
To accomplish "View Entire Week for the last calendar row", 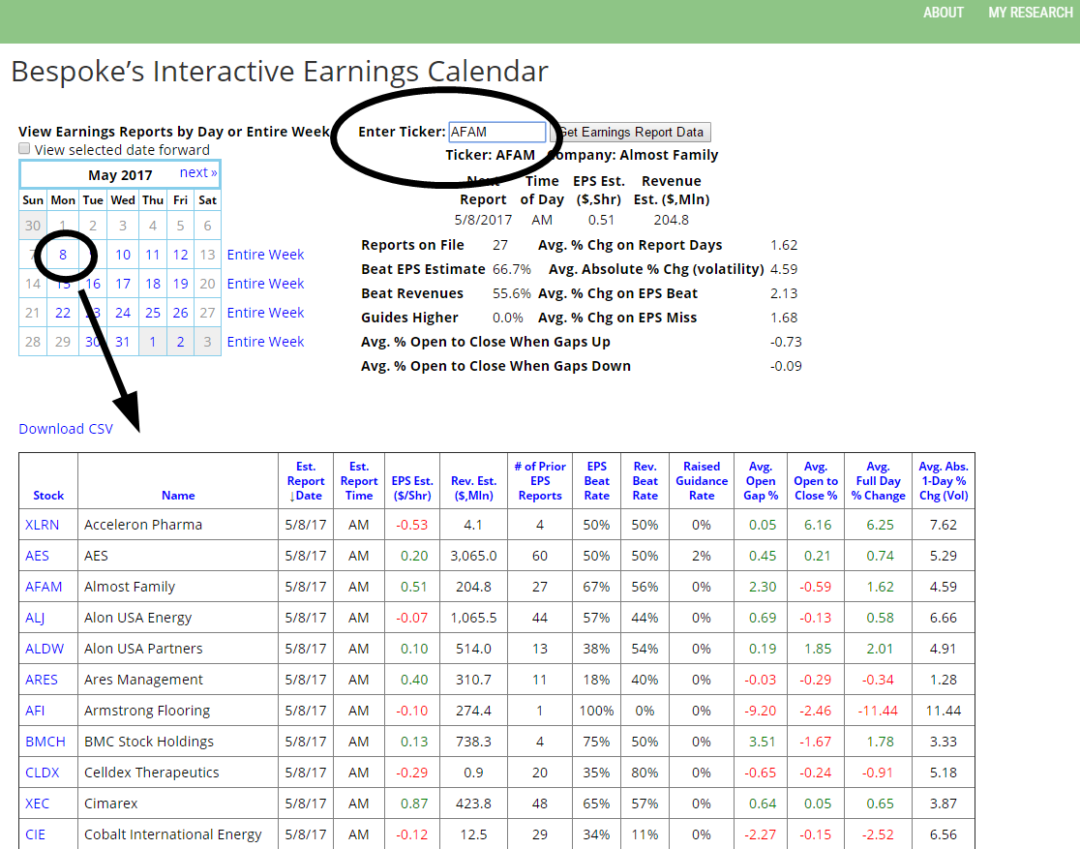I will 265,342.
